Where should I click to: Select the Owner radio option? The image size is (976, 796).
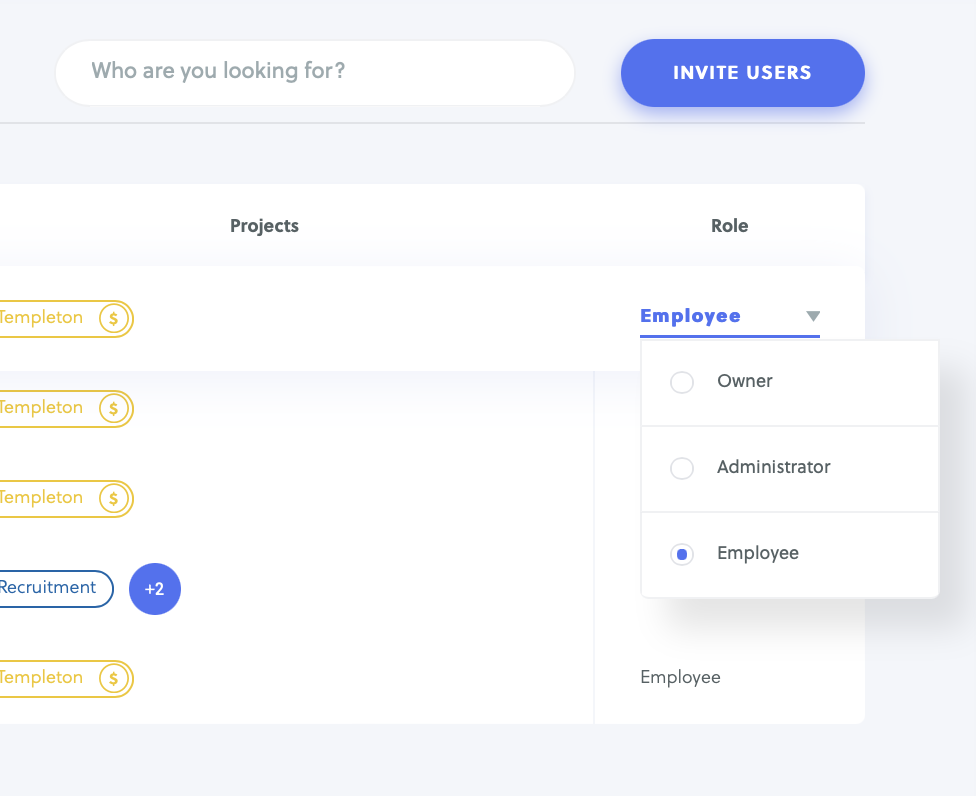(x=682, y=382)
